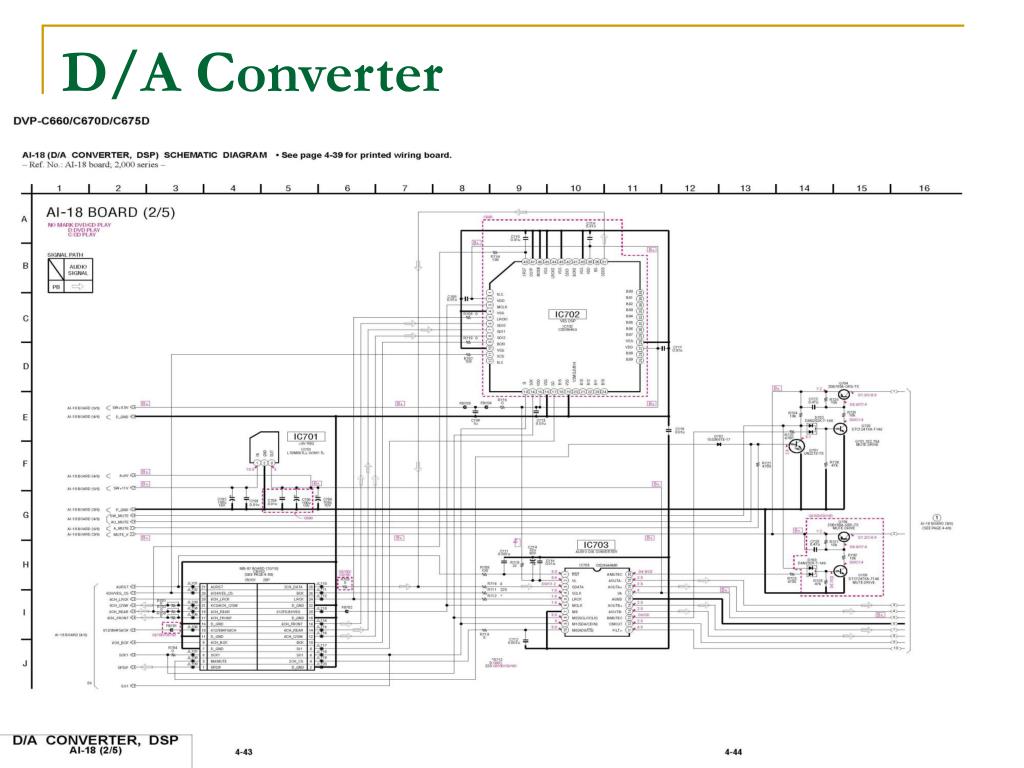1024x768 pixels.
Task: Click the "SIGNAL PATH" legend heading
Action: tap(65, 255)
